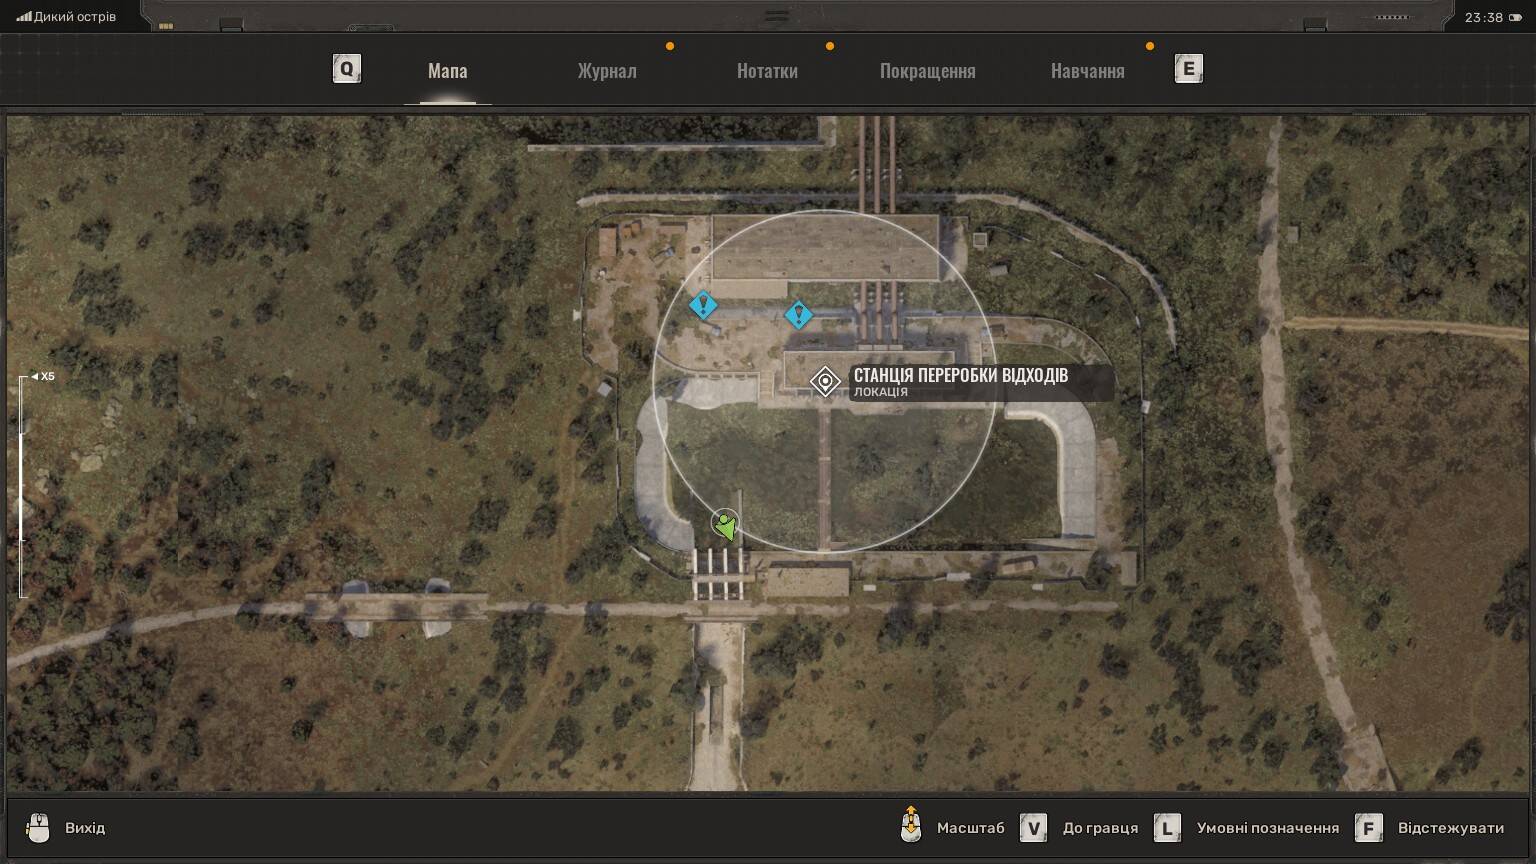Click Відстежувати to track location
The width and height of the screenshot is (1536, 864).
pos(1451,828)
